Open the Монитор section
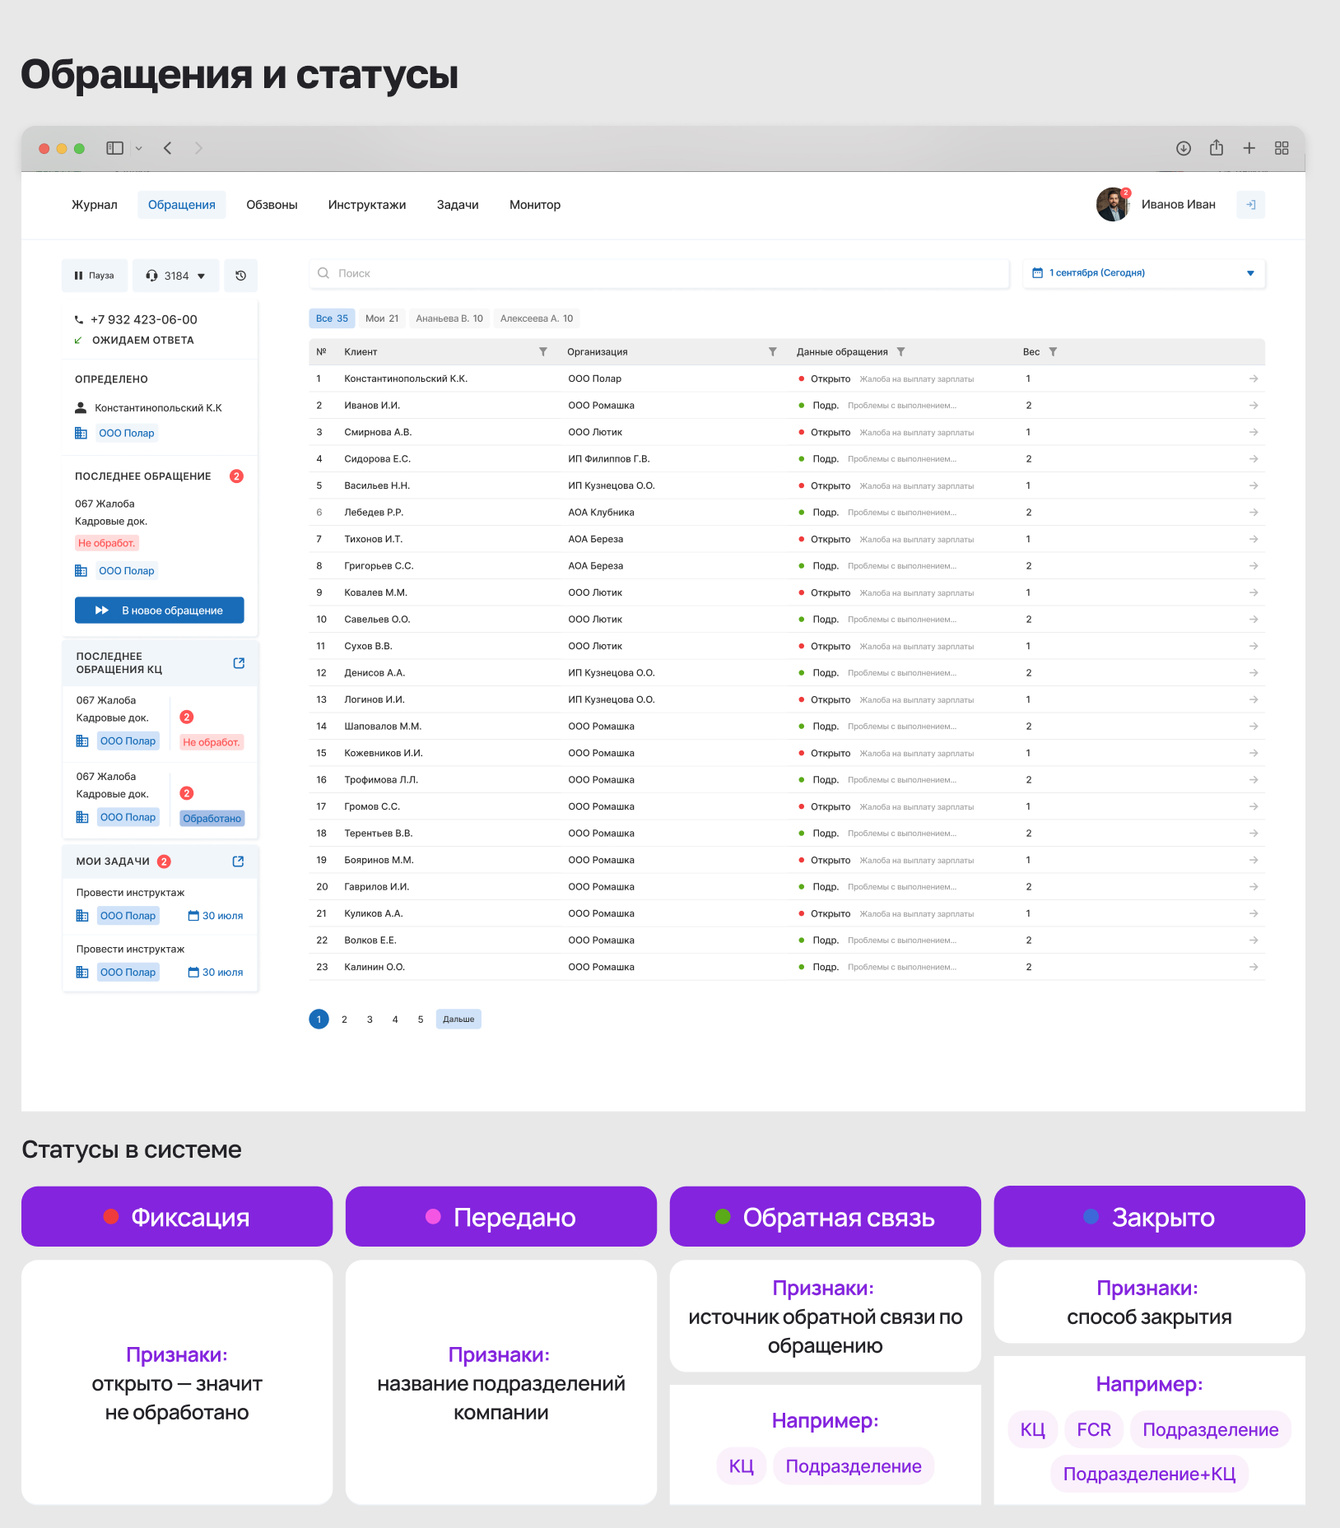Screen dimensions: 1340x1528 [535, 205]
